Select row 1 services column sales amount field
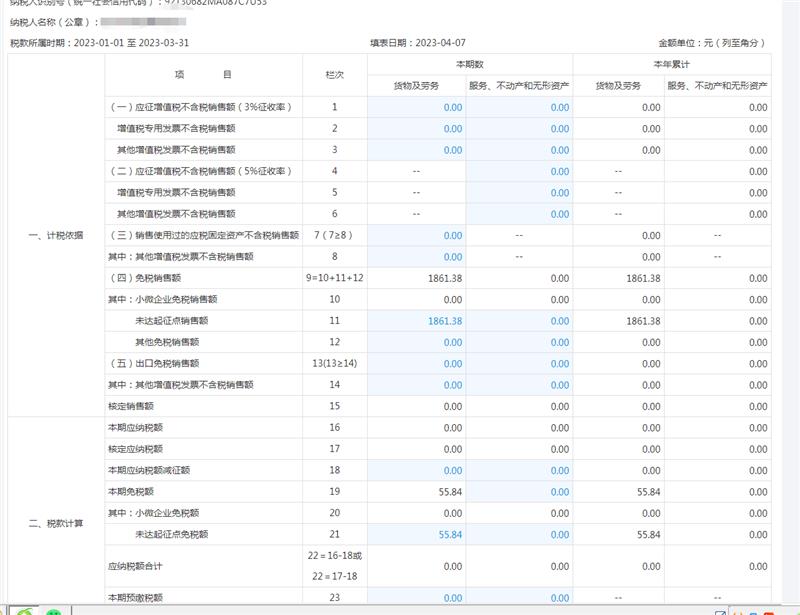This screenshot has height=615, width=800. pos(519,107)
